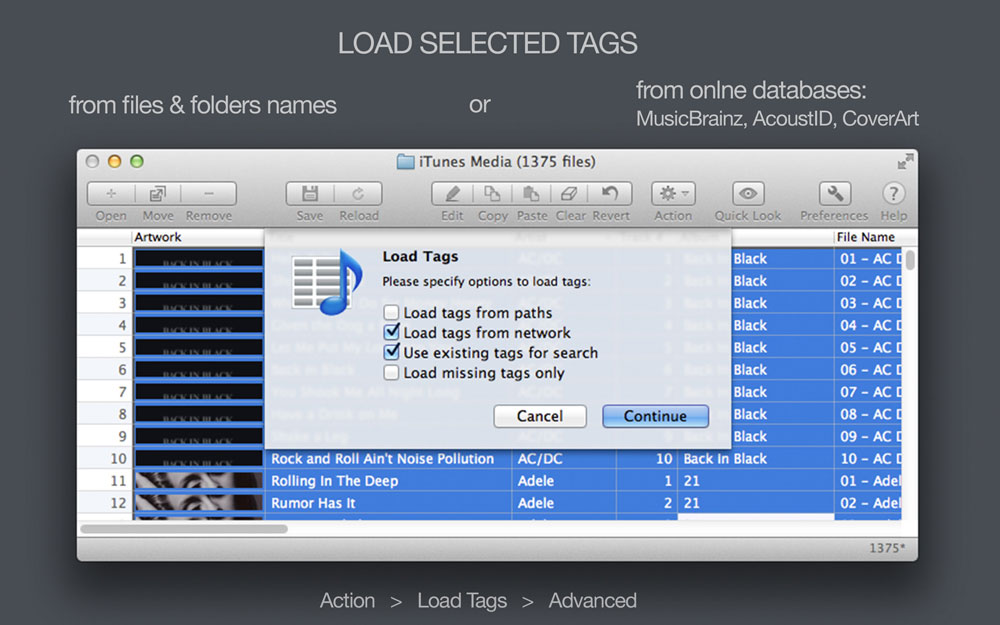This screenshot has width=1000, height=625.
Task: Click the Remove minus toolbar icon
Action: click(209, 193)
